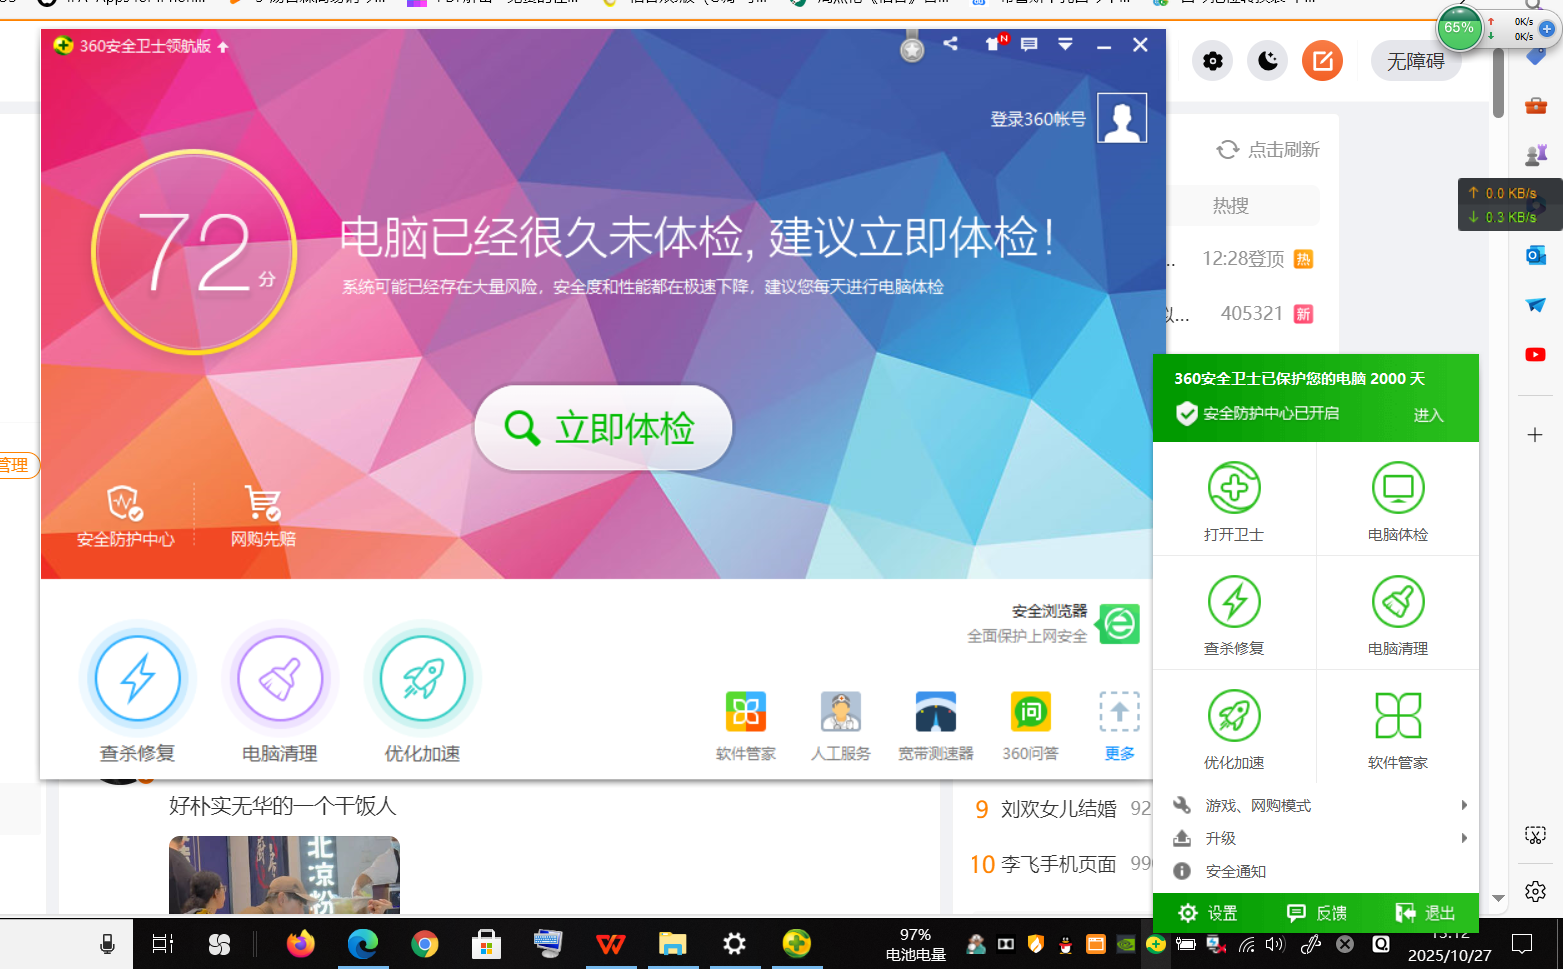Open 优化加速 in the main 360 window
The width and height of the screenshot is (1563, 969).
423,678
